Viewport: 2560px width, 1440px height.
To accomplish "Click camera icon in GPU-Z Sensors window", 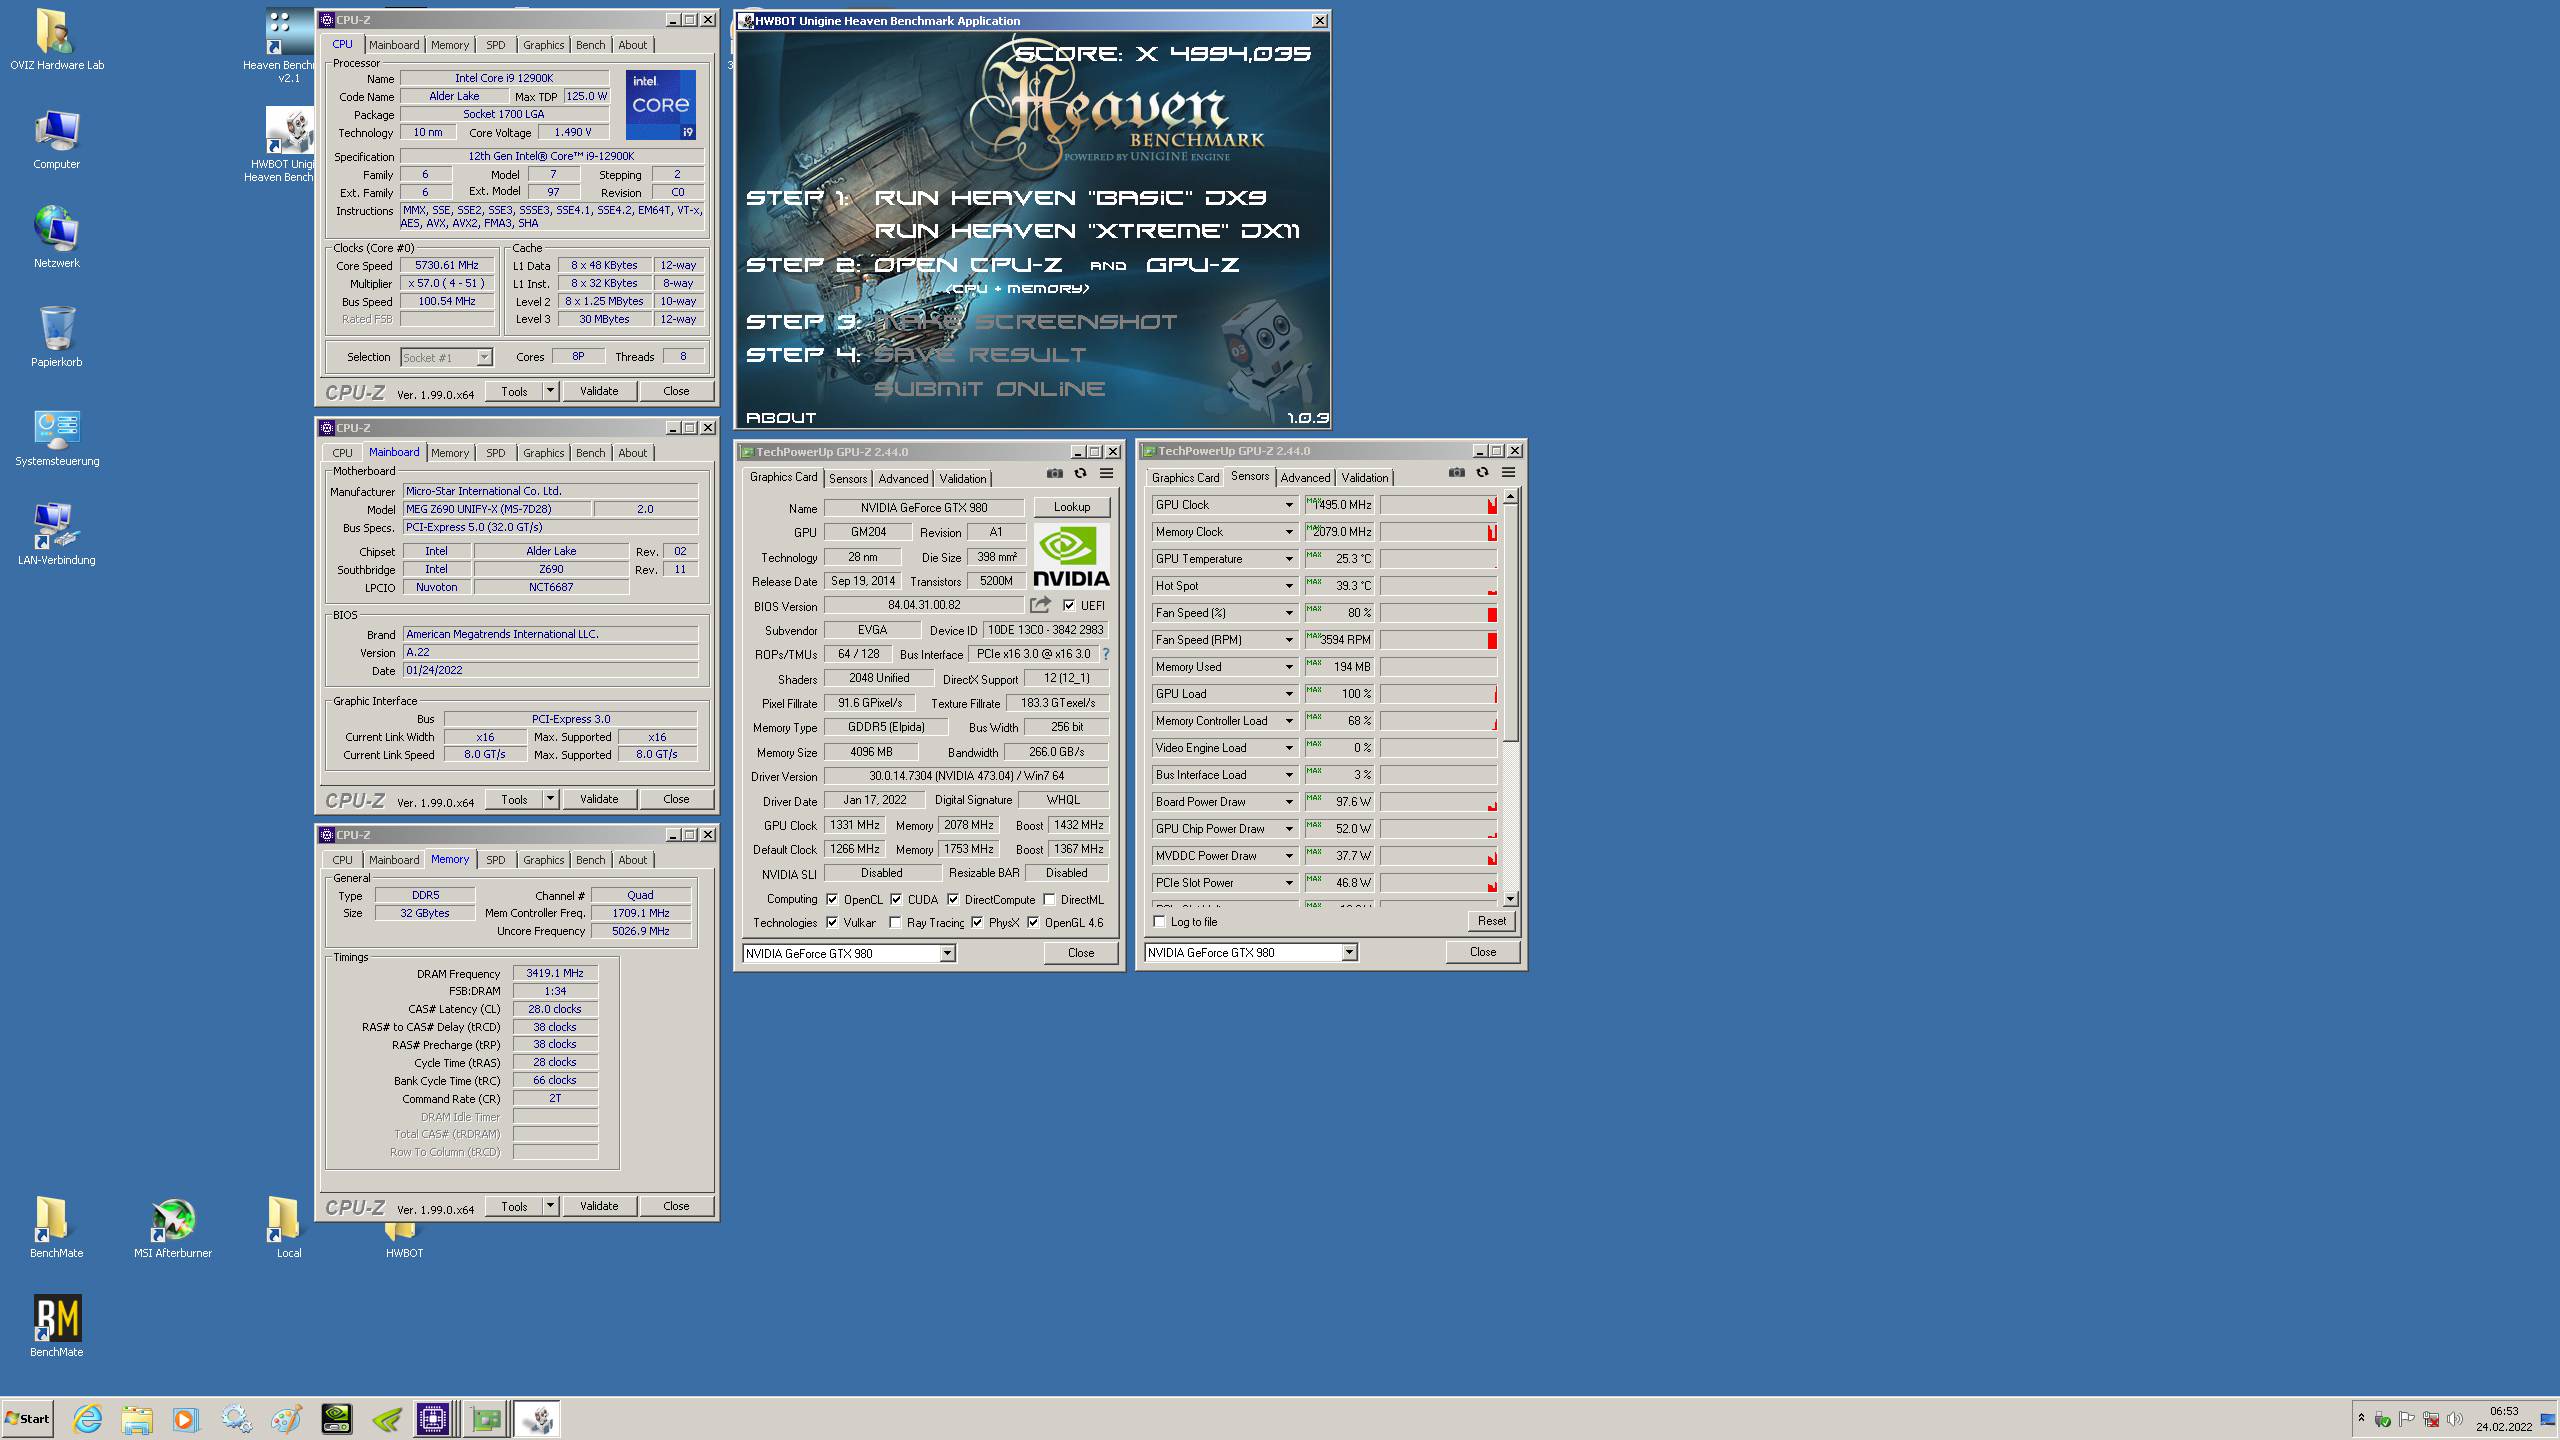I will click(x=1456, y=473).
